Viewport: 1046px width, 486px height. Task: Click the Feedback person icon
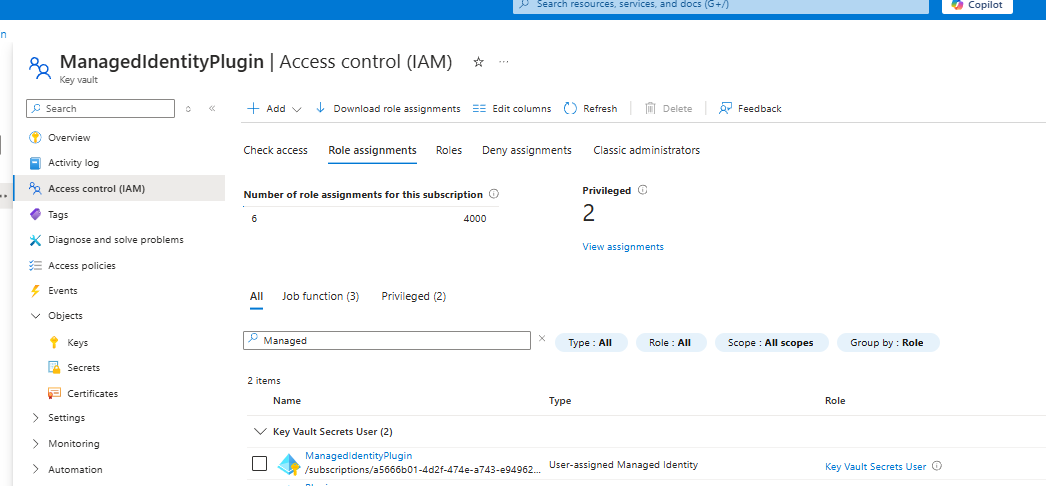point(725,108)
